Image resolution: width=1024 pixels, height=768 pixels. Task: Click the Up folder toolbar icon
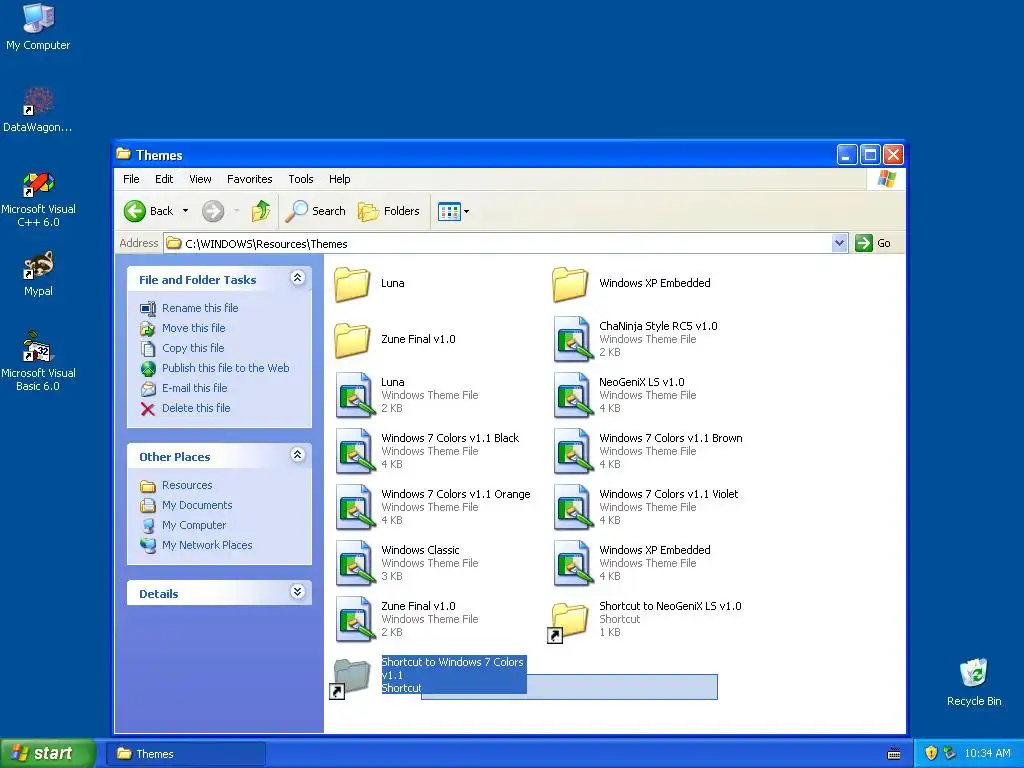[x=261, y=211]
